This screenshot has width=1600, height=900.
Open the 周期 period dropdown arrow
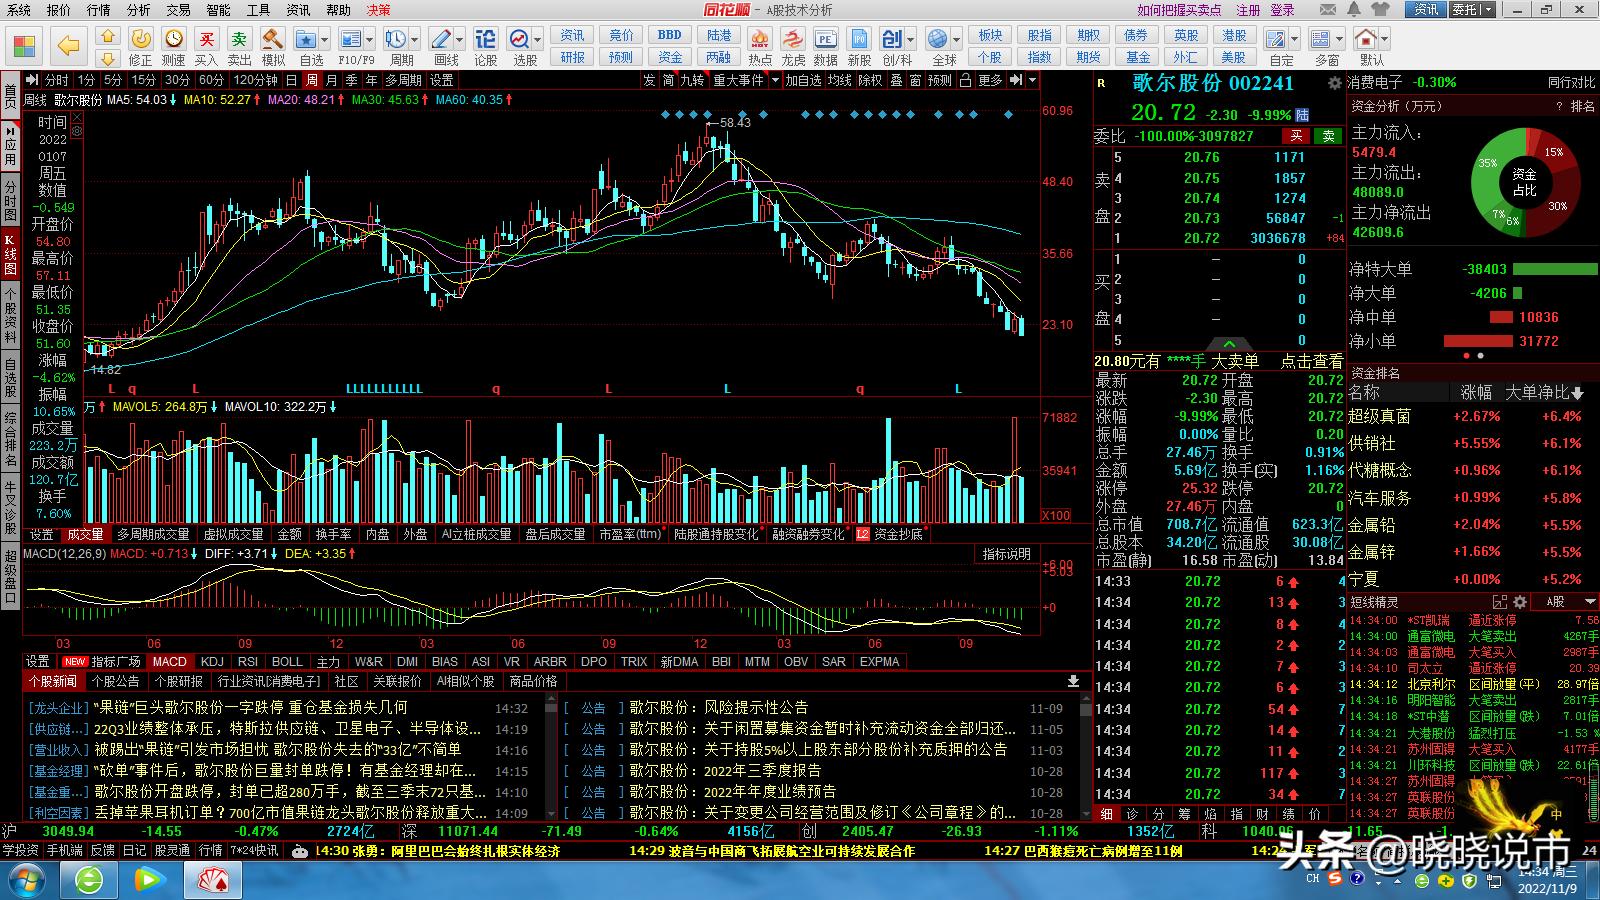click(414, 38)
